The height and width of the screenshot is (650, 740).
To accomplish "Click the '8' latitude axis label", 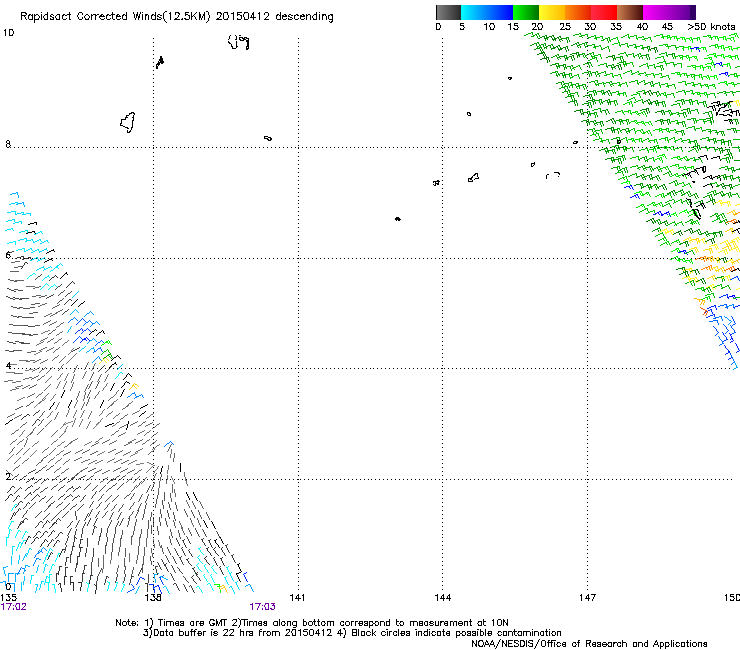I will point(8,144).
